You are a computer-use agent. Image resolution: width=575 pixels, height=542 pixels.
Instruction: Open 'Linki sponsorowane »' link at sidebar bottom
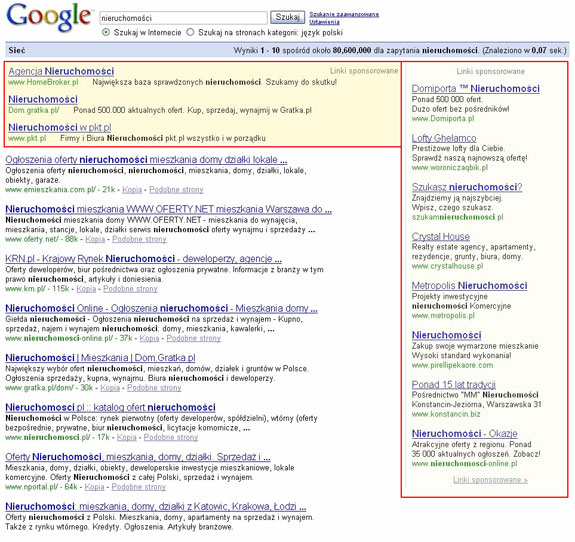tap(490, 480)
